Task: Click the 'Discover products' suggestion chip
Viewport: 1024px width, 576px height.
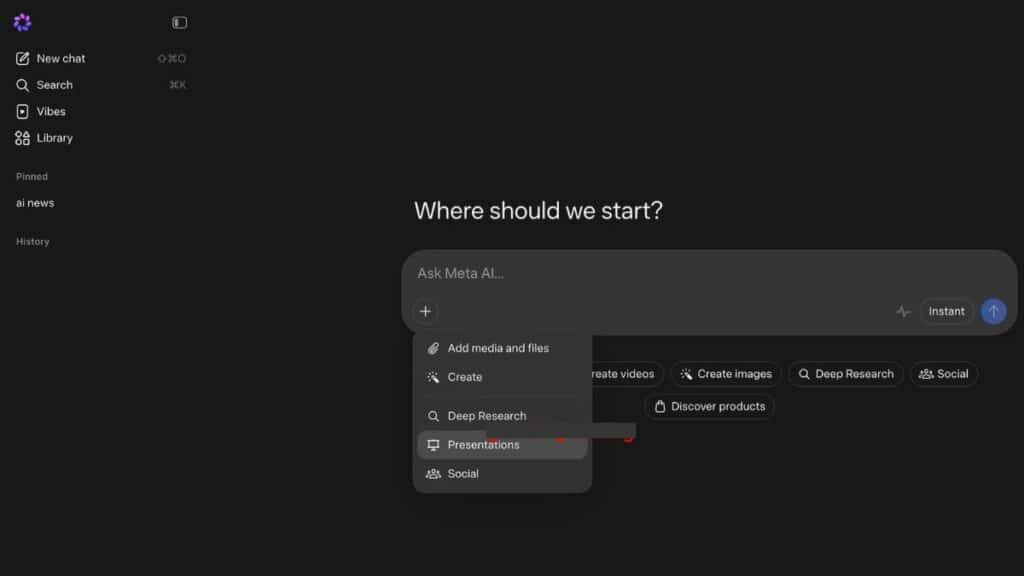Action: tap(709, 407)
